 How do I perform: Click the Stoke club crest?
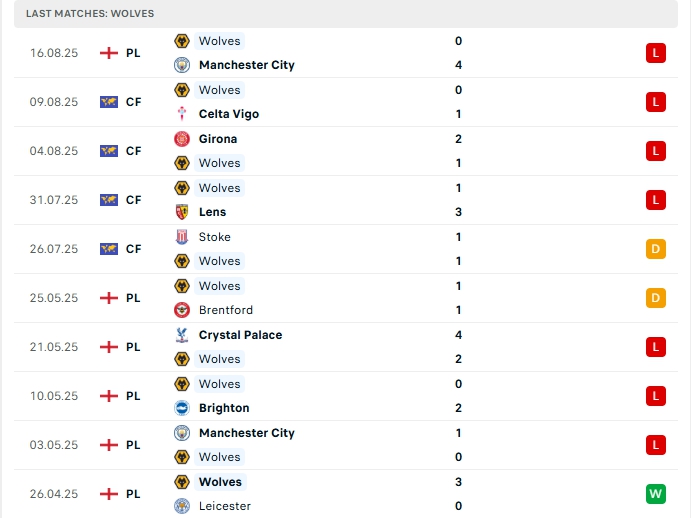coord(182,237)
